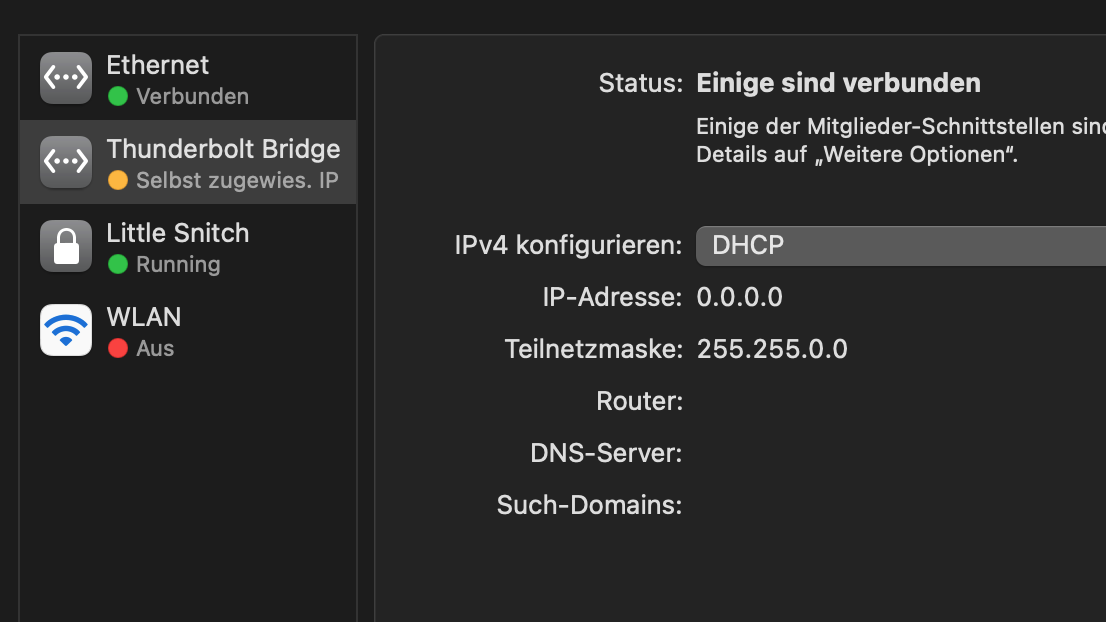The width and height of the screenshot is (1106, 622).
Task: Click the Teilnetzmaske value 255.255.0.0
Action: [772, 349]
